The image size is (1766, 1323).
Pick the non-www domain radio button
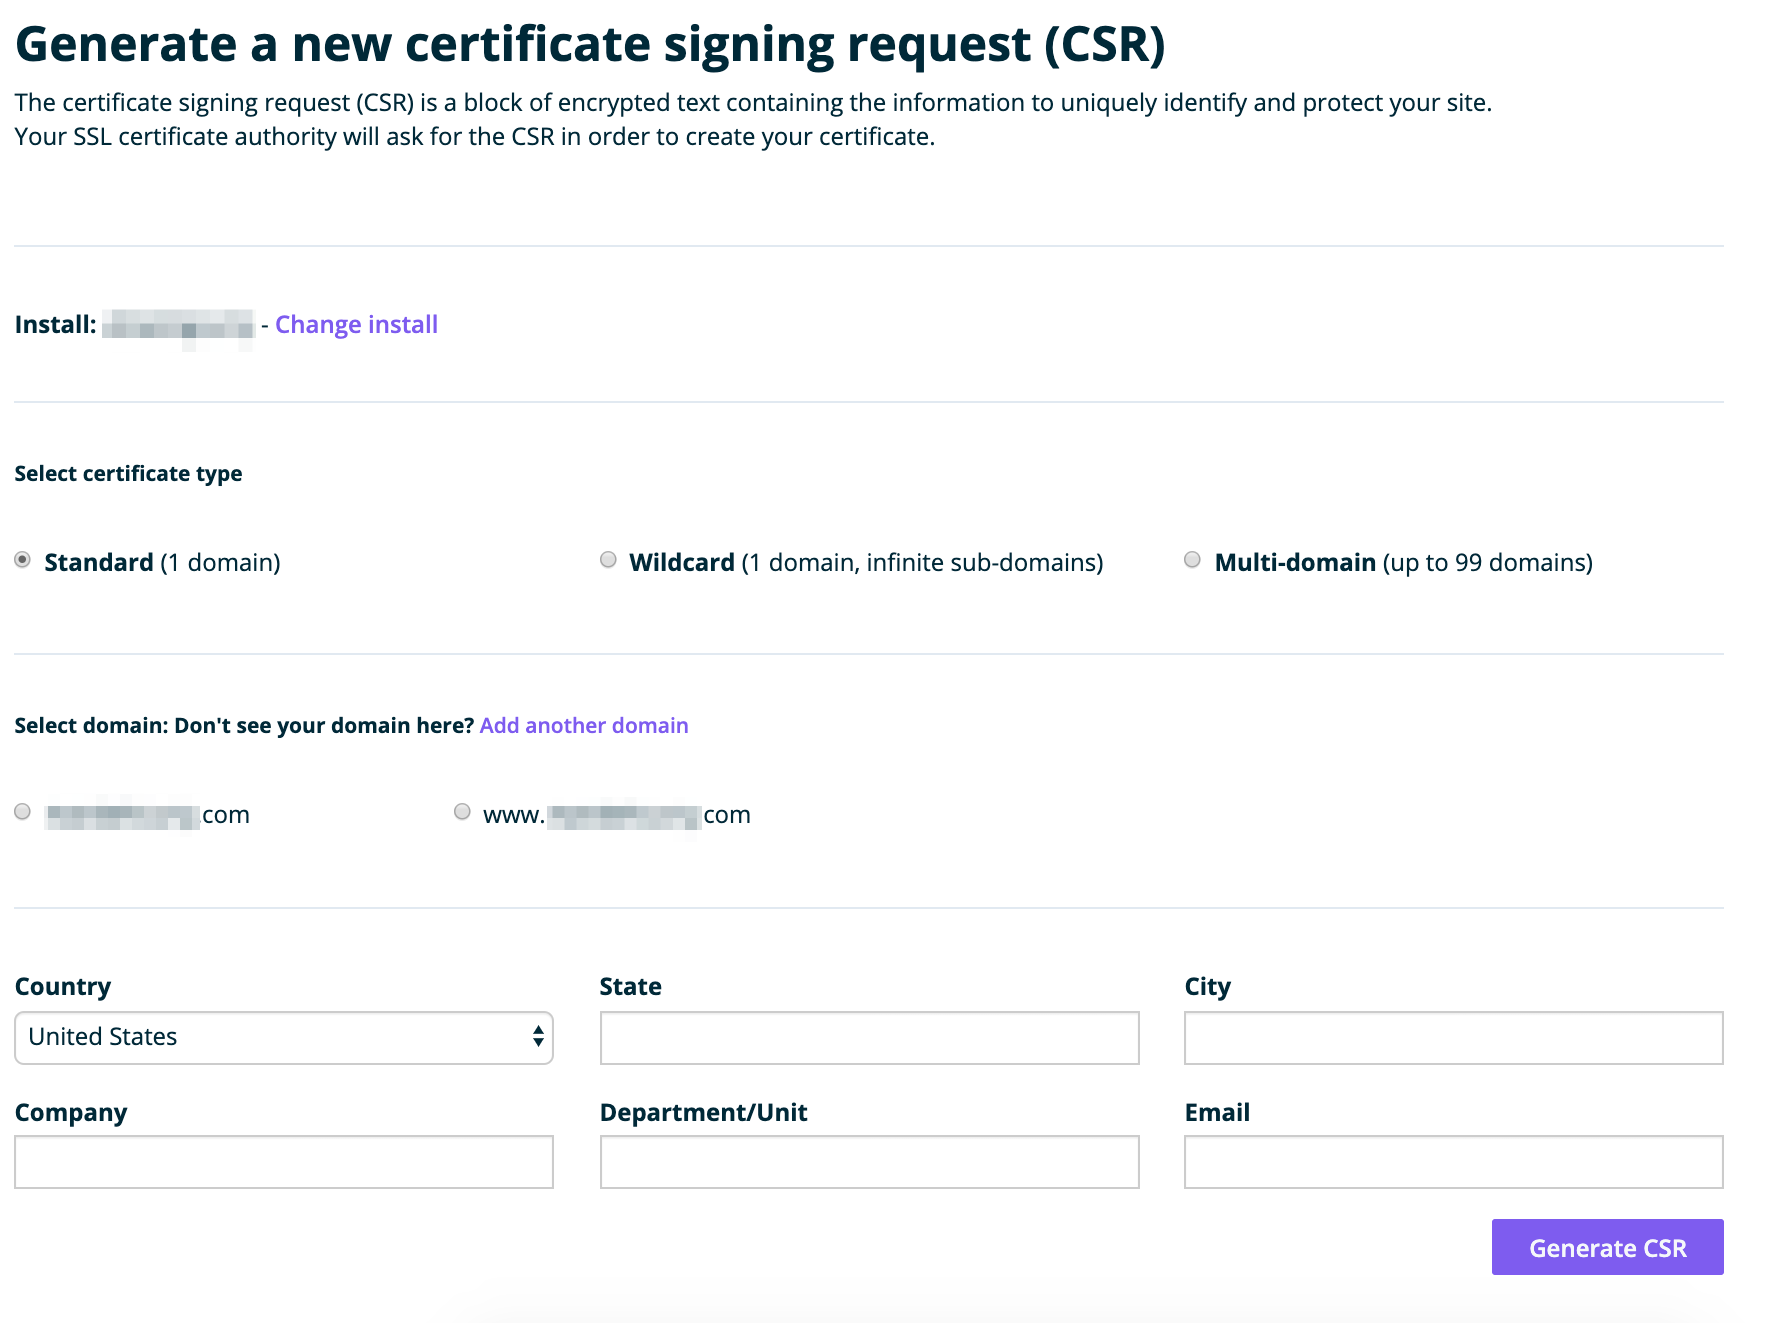coord(22,812)
